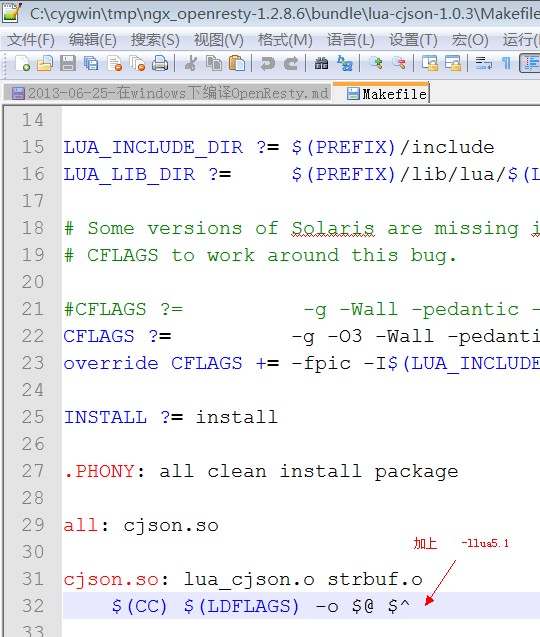Click the Zoom In magnifier icon

pyautogui.click(x=375, y=64)
